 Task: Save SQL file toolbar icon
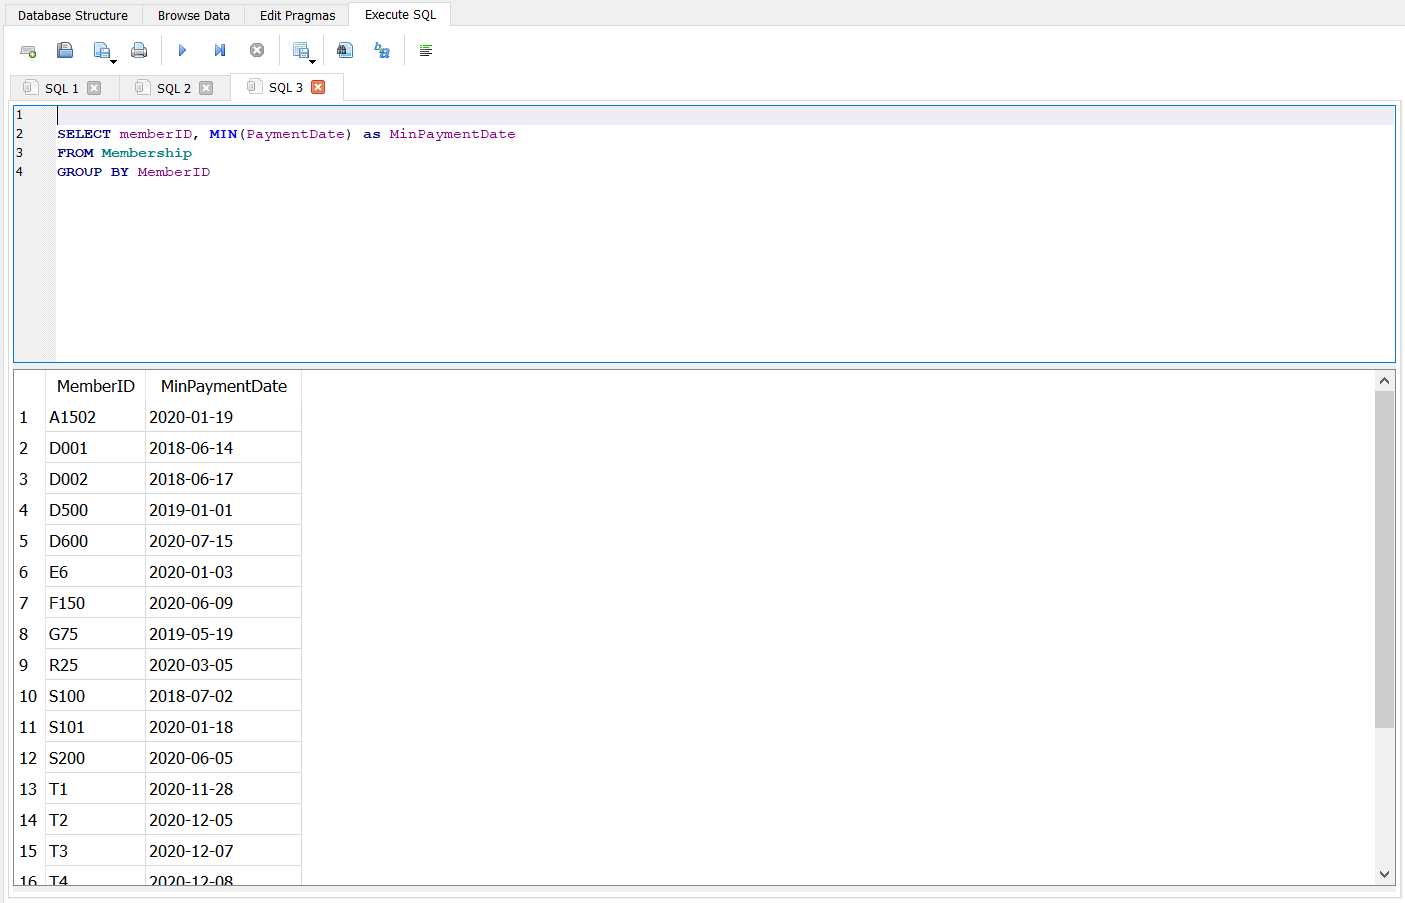[103, 51]
